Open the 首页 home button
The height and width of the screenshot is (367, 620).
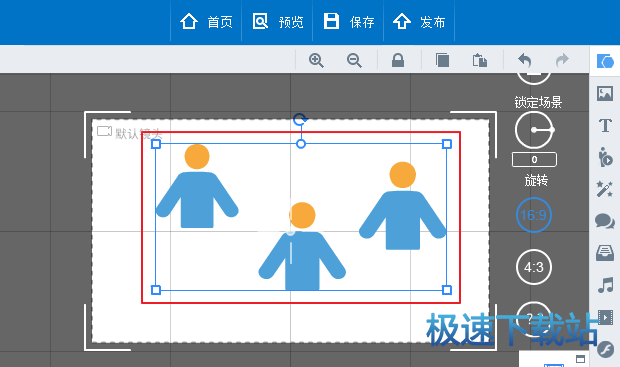click(x=206, y=21)
